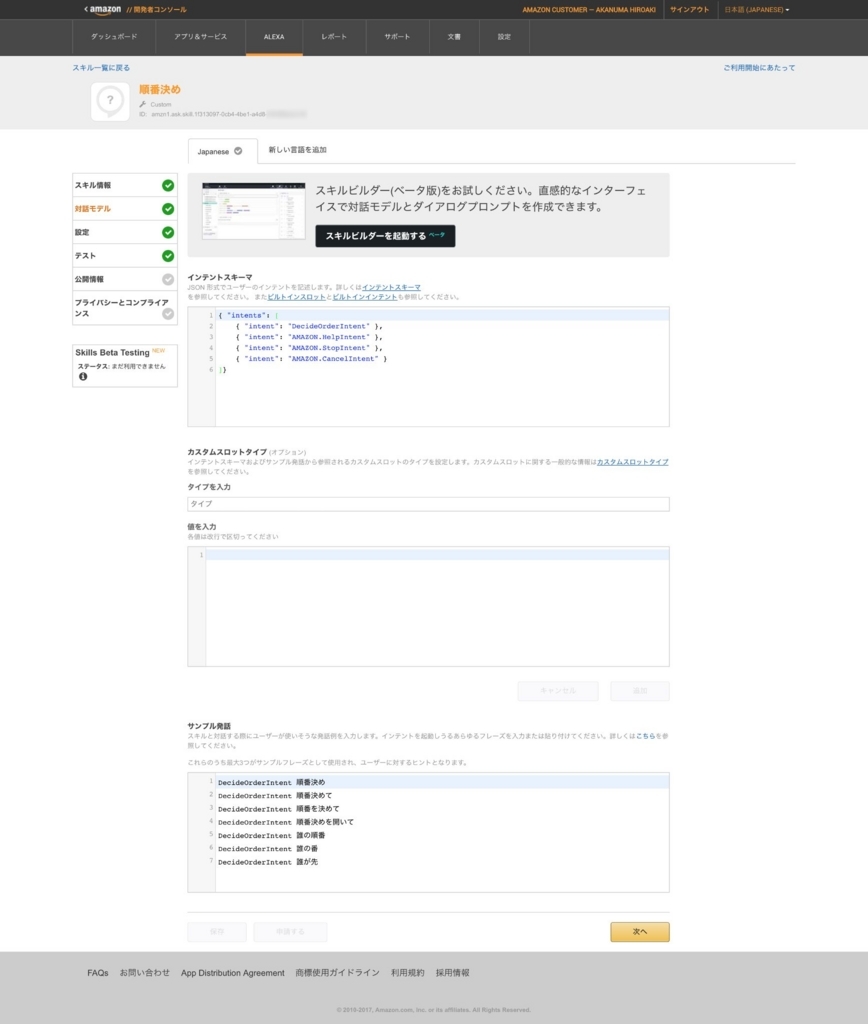This screenshot has width=868, height=1024.
Task: Open 公開情報 sidebar section
Action: pos(125,280)
